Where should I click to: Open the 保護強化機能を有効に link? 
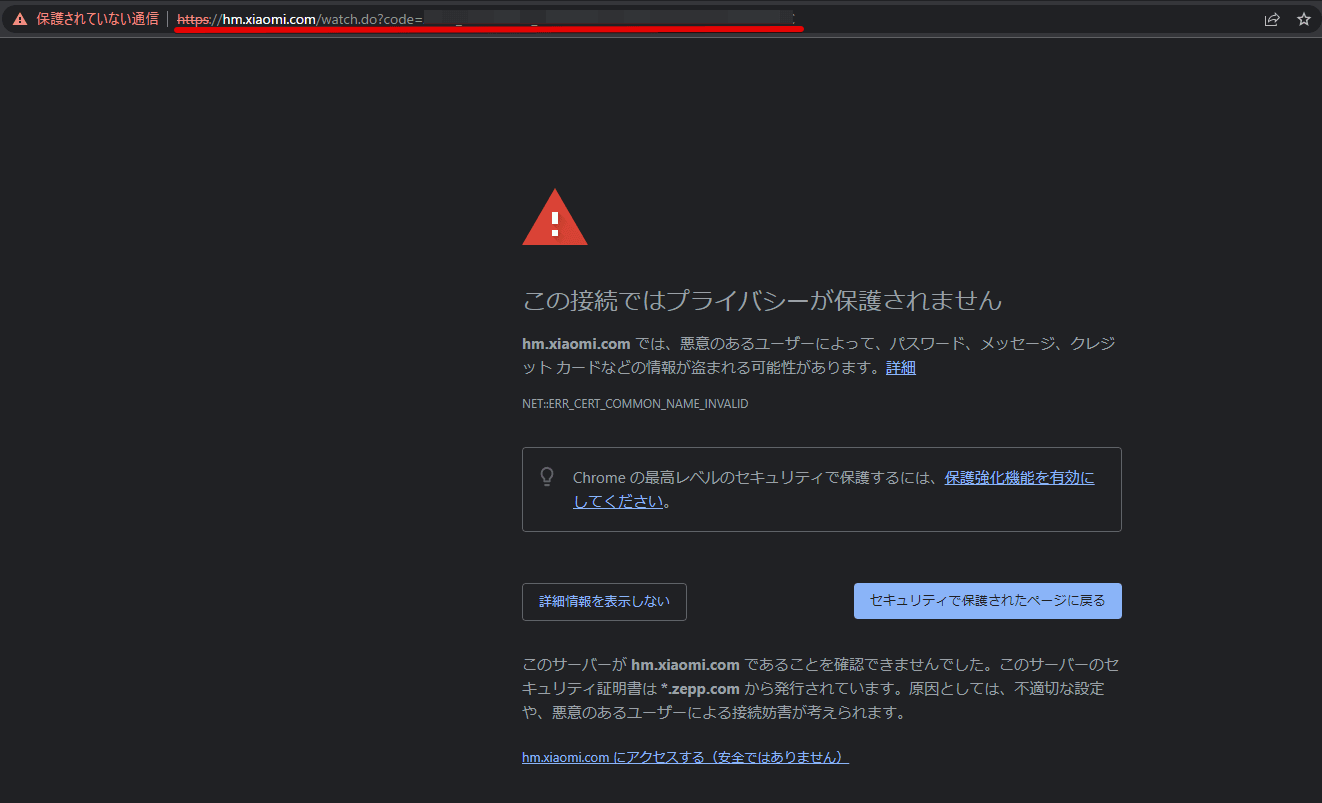coord(1019,478)
